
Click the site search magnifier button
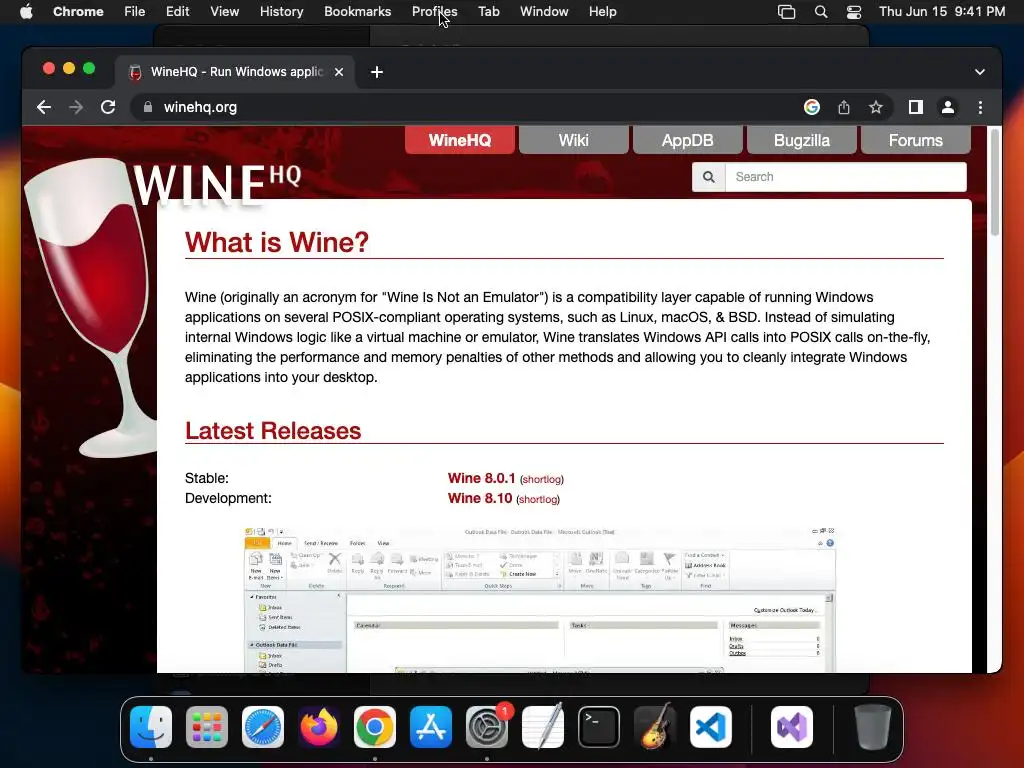(709, 177)
